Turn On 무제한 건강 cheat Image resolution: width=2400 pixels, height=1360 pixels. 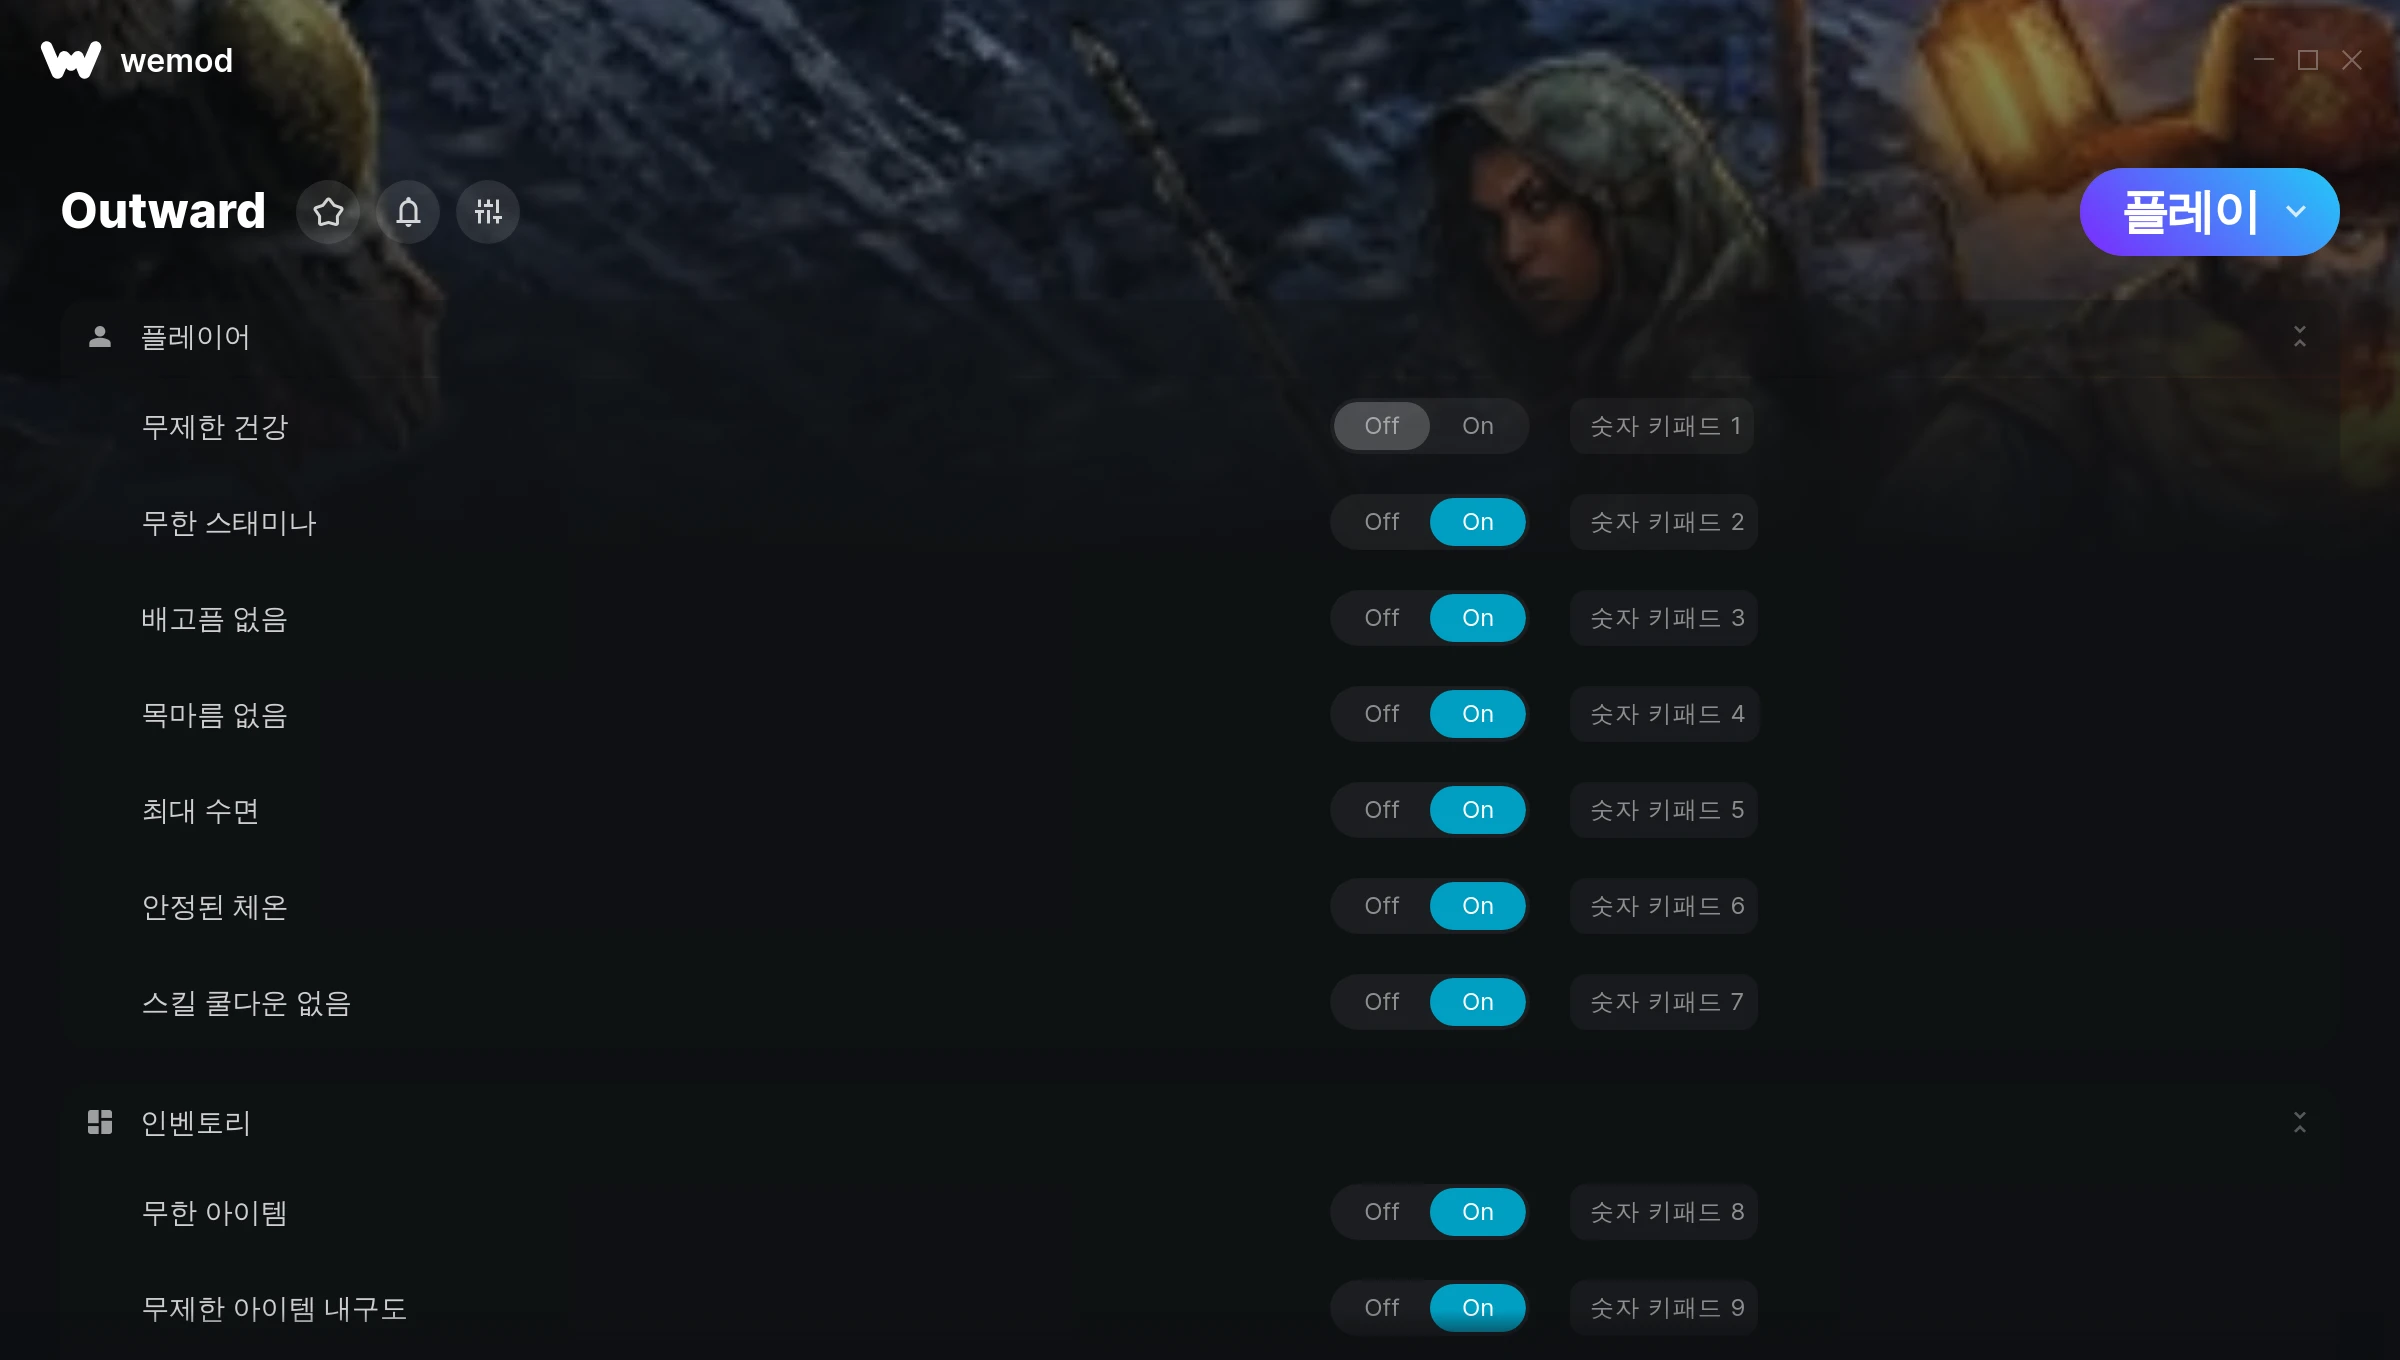coord(1478,426)
